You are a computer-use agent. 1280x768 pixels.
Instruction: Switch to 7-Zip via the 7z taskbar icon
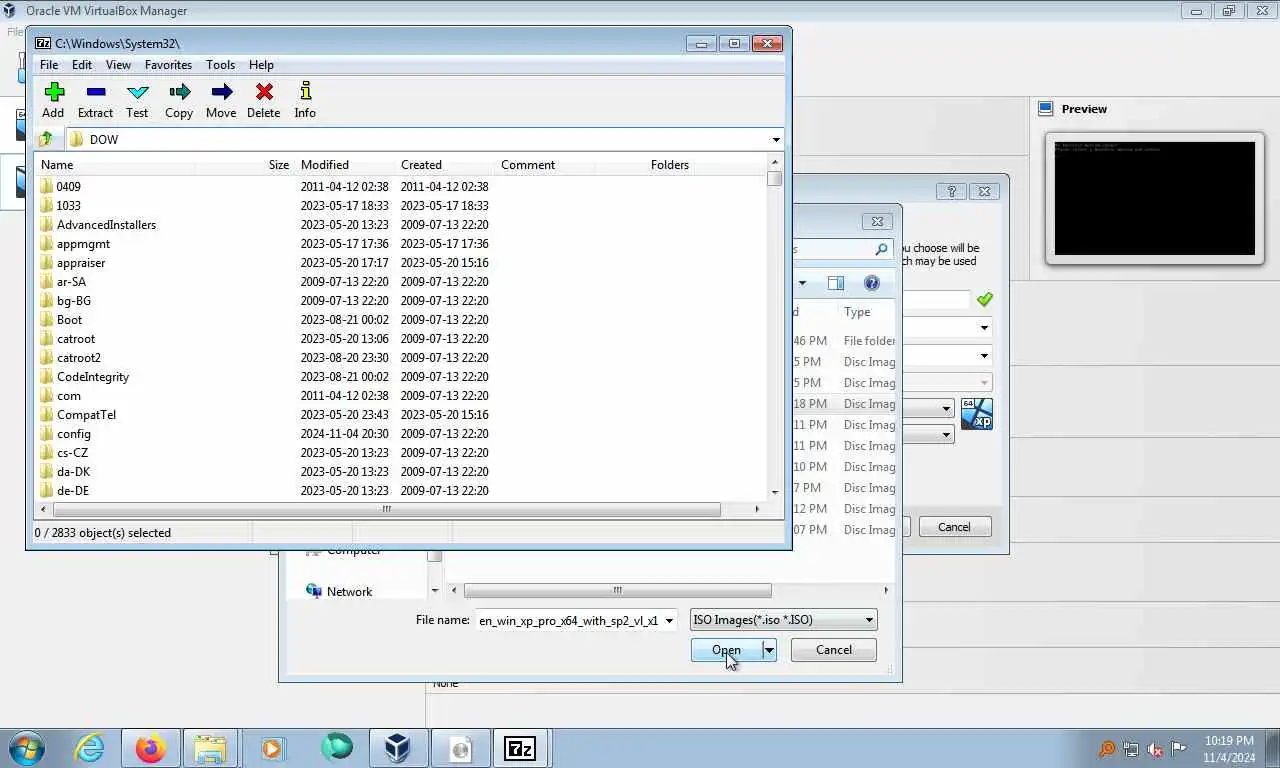point(520,749)
